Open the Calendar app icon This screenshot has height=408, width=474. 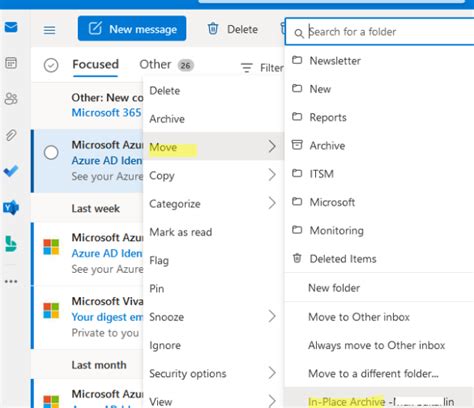[11, 63]
